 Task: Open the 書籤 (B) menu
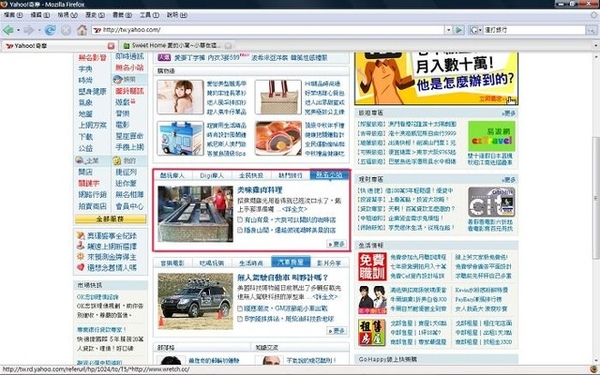coord(122,15)
